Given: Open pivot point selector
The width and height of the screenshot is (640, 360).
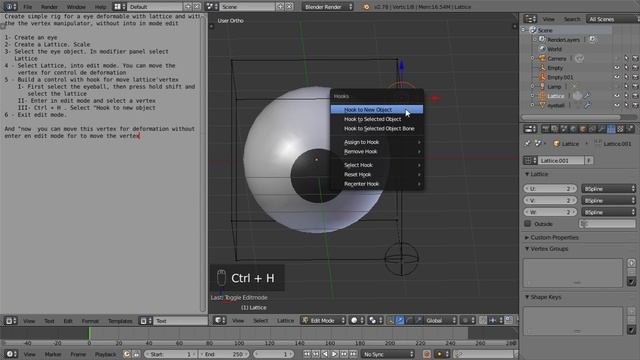Looking at the screenshot, I should coord(375,320).
